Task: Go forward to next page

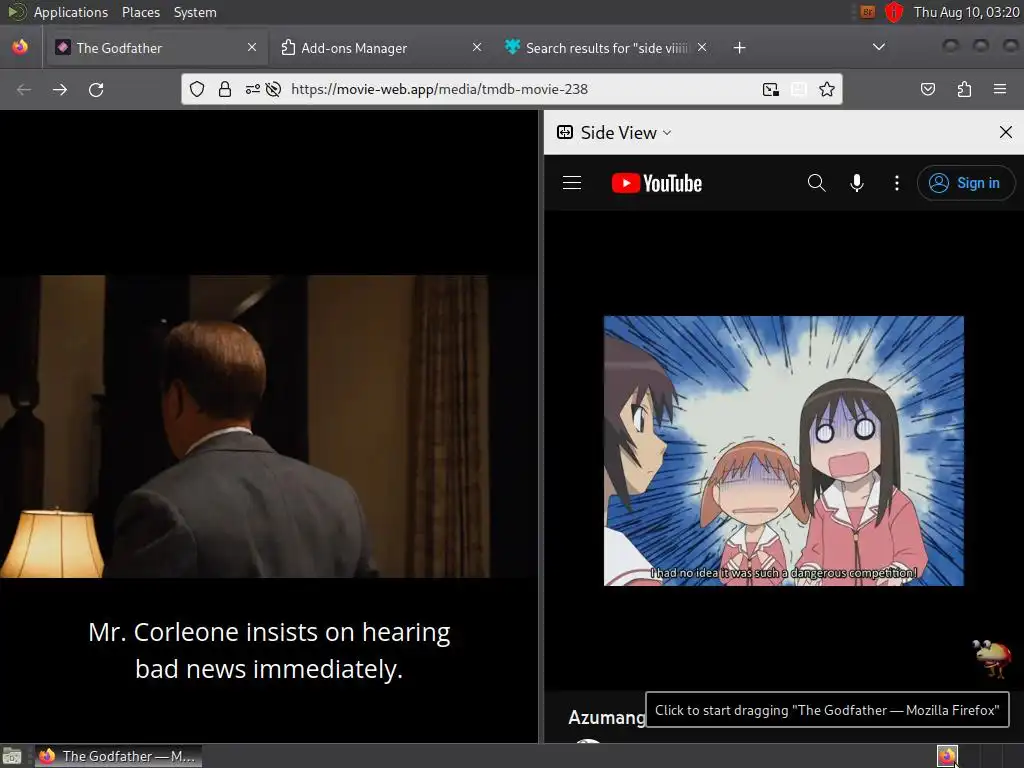Action: click(60, 89)
